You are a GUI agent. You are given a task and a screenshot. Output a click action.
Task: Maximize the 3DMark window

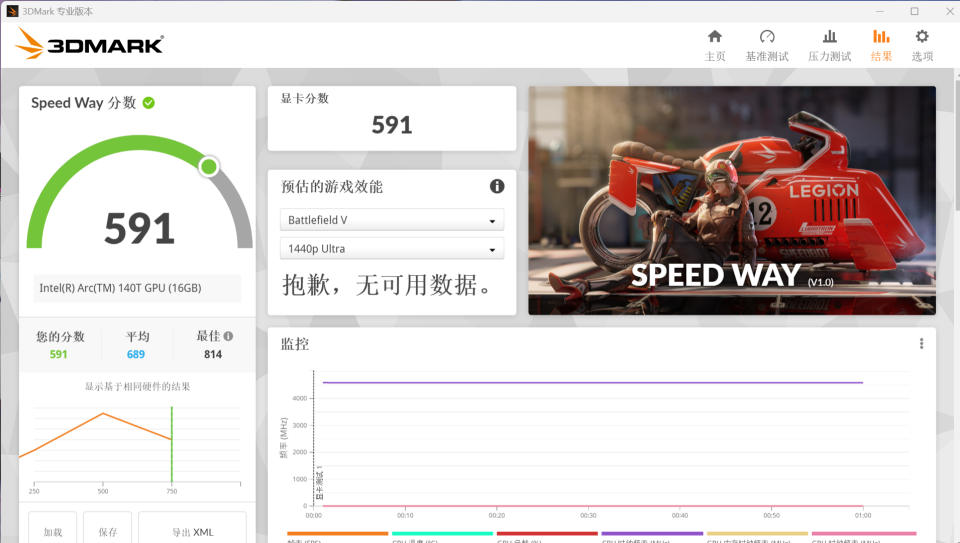[914, 11]
